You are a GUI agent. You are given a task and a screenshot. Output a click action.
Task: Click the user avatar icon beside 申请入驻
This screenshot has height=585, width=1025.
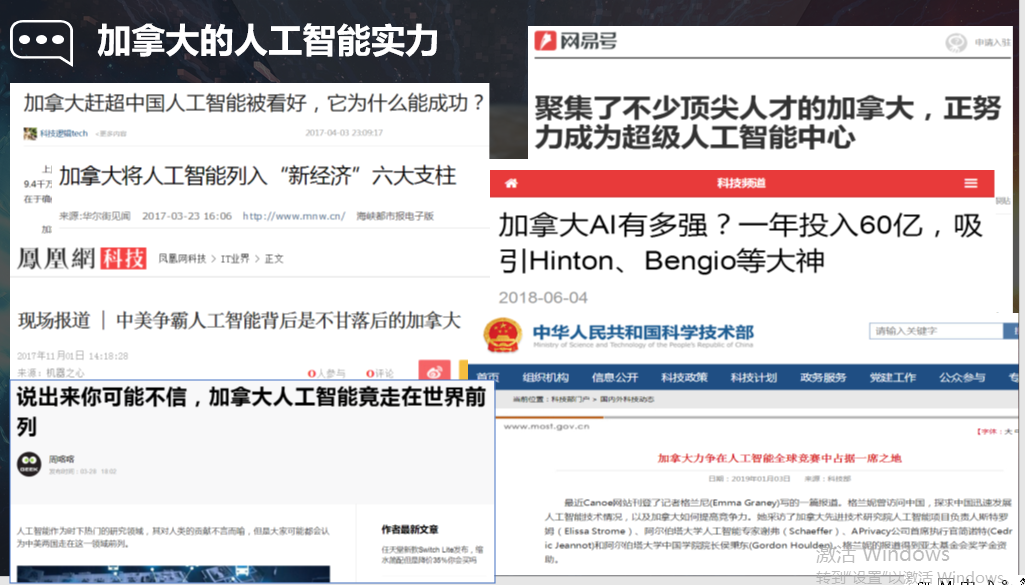957,42
